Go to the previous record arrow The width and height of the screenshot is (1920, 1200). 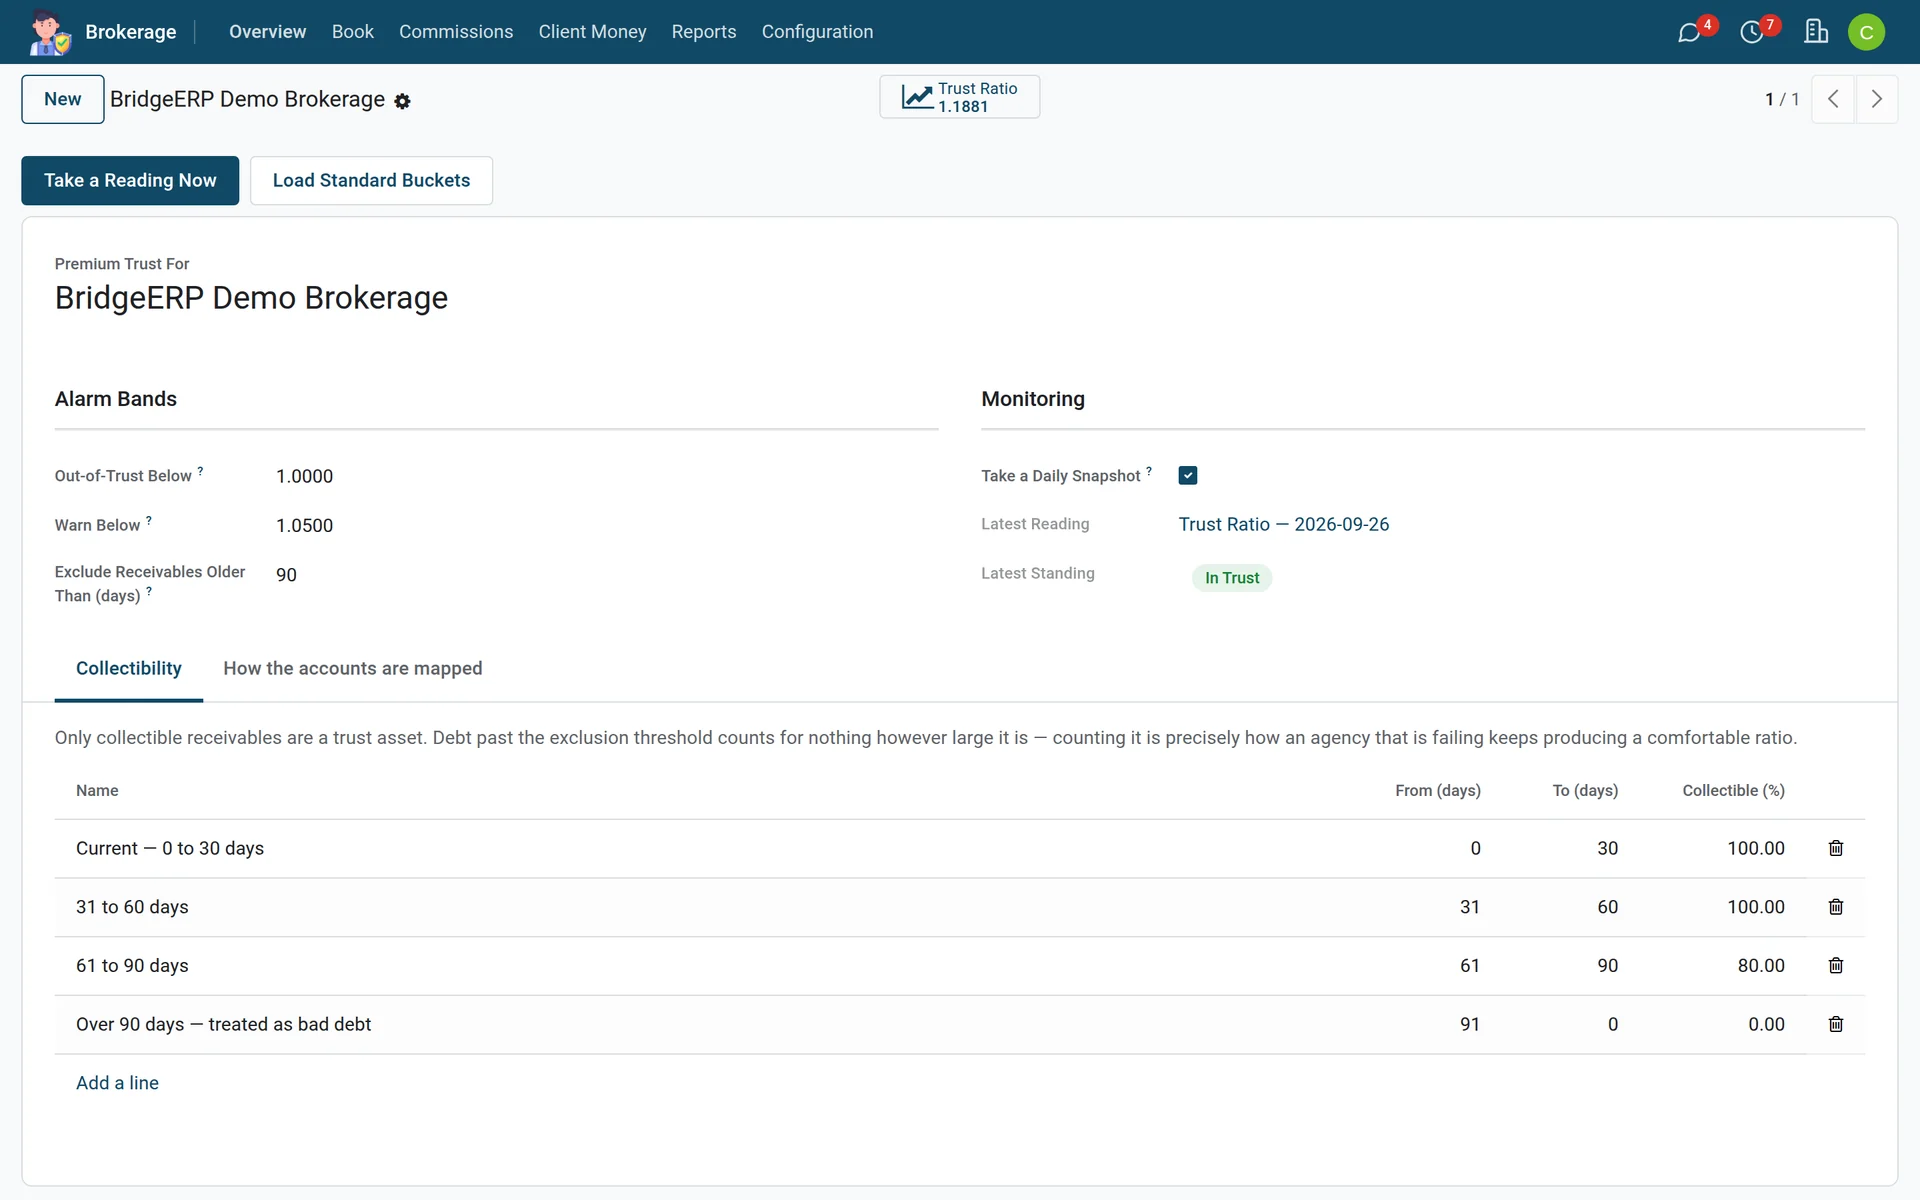[x=1834, y=99]
